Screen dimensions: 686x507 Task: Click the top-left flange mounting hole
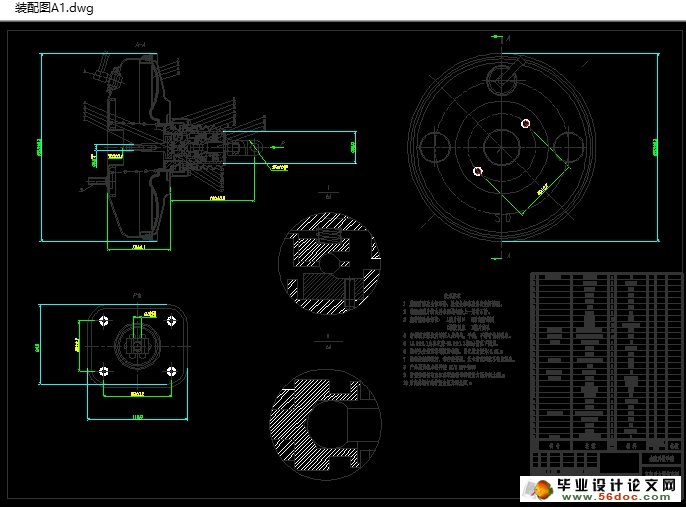tap(104, 319)
